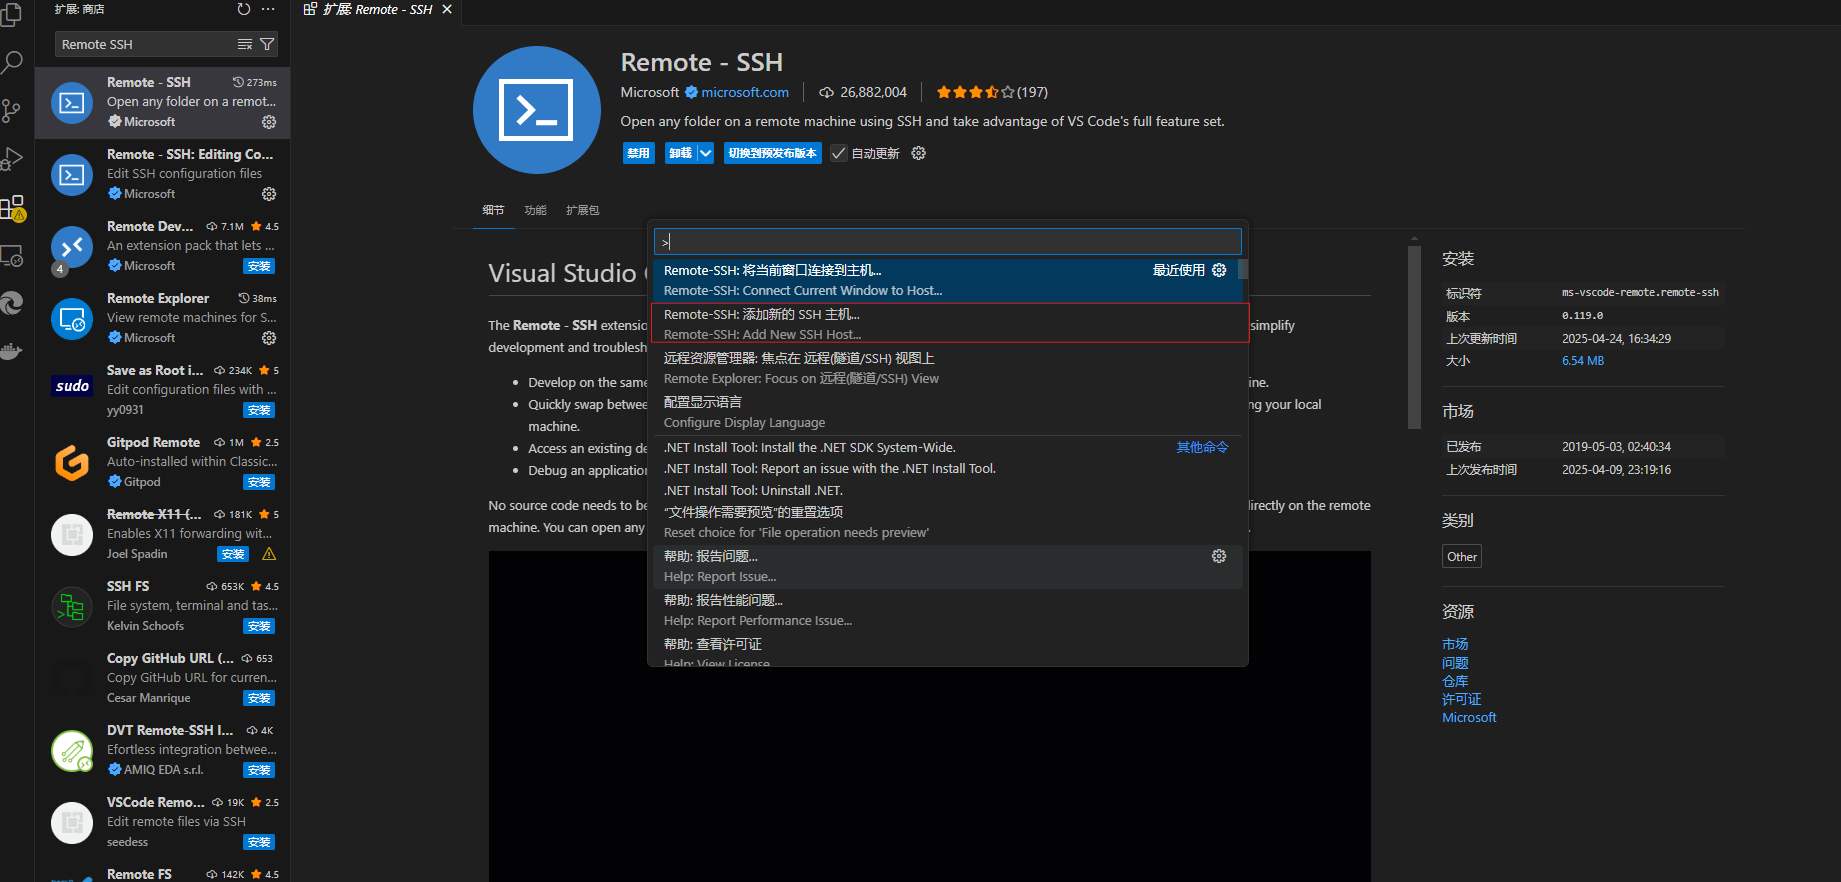Open the Docker view in activity bar
The height and width of the screenshot is (882, 1841).
12,352
